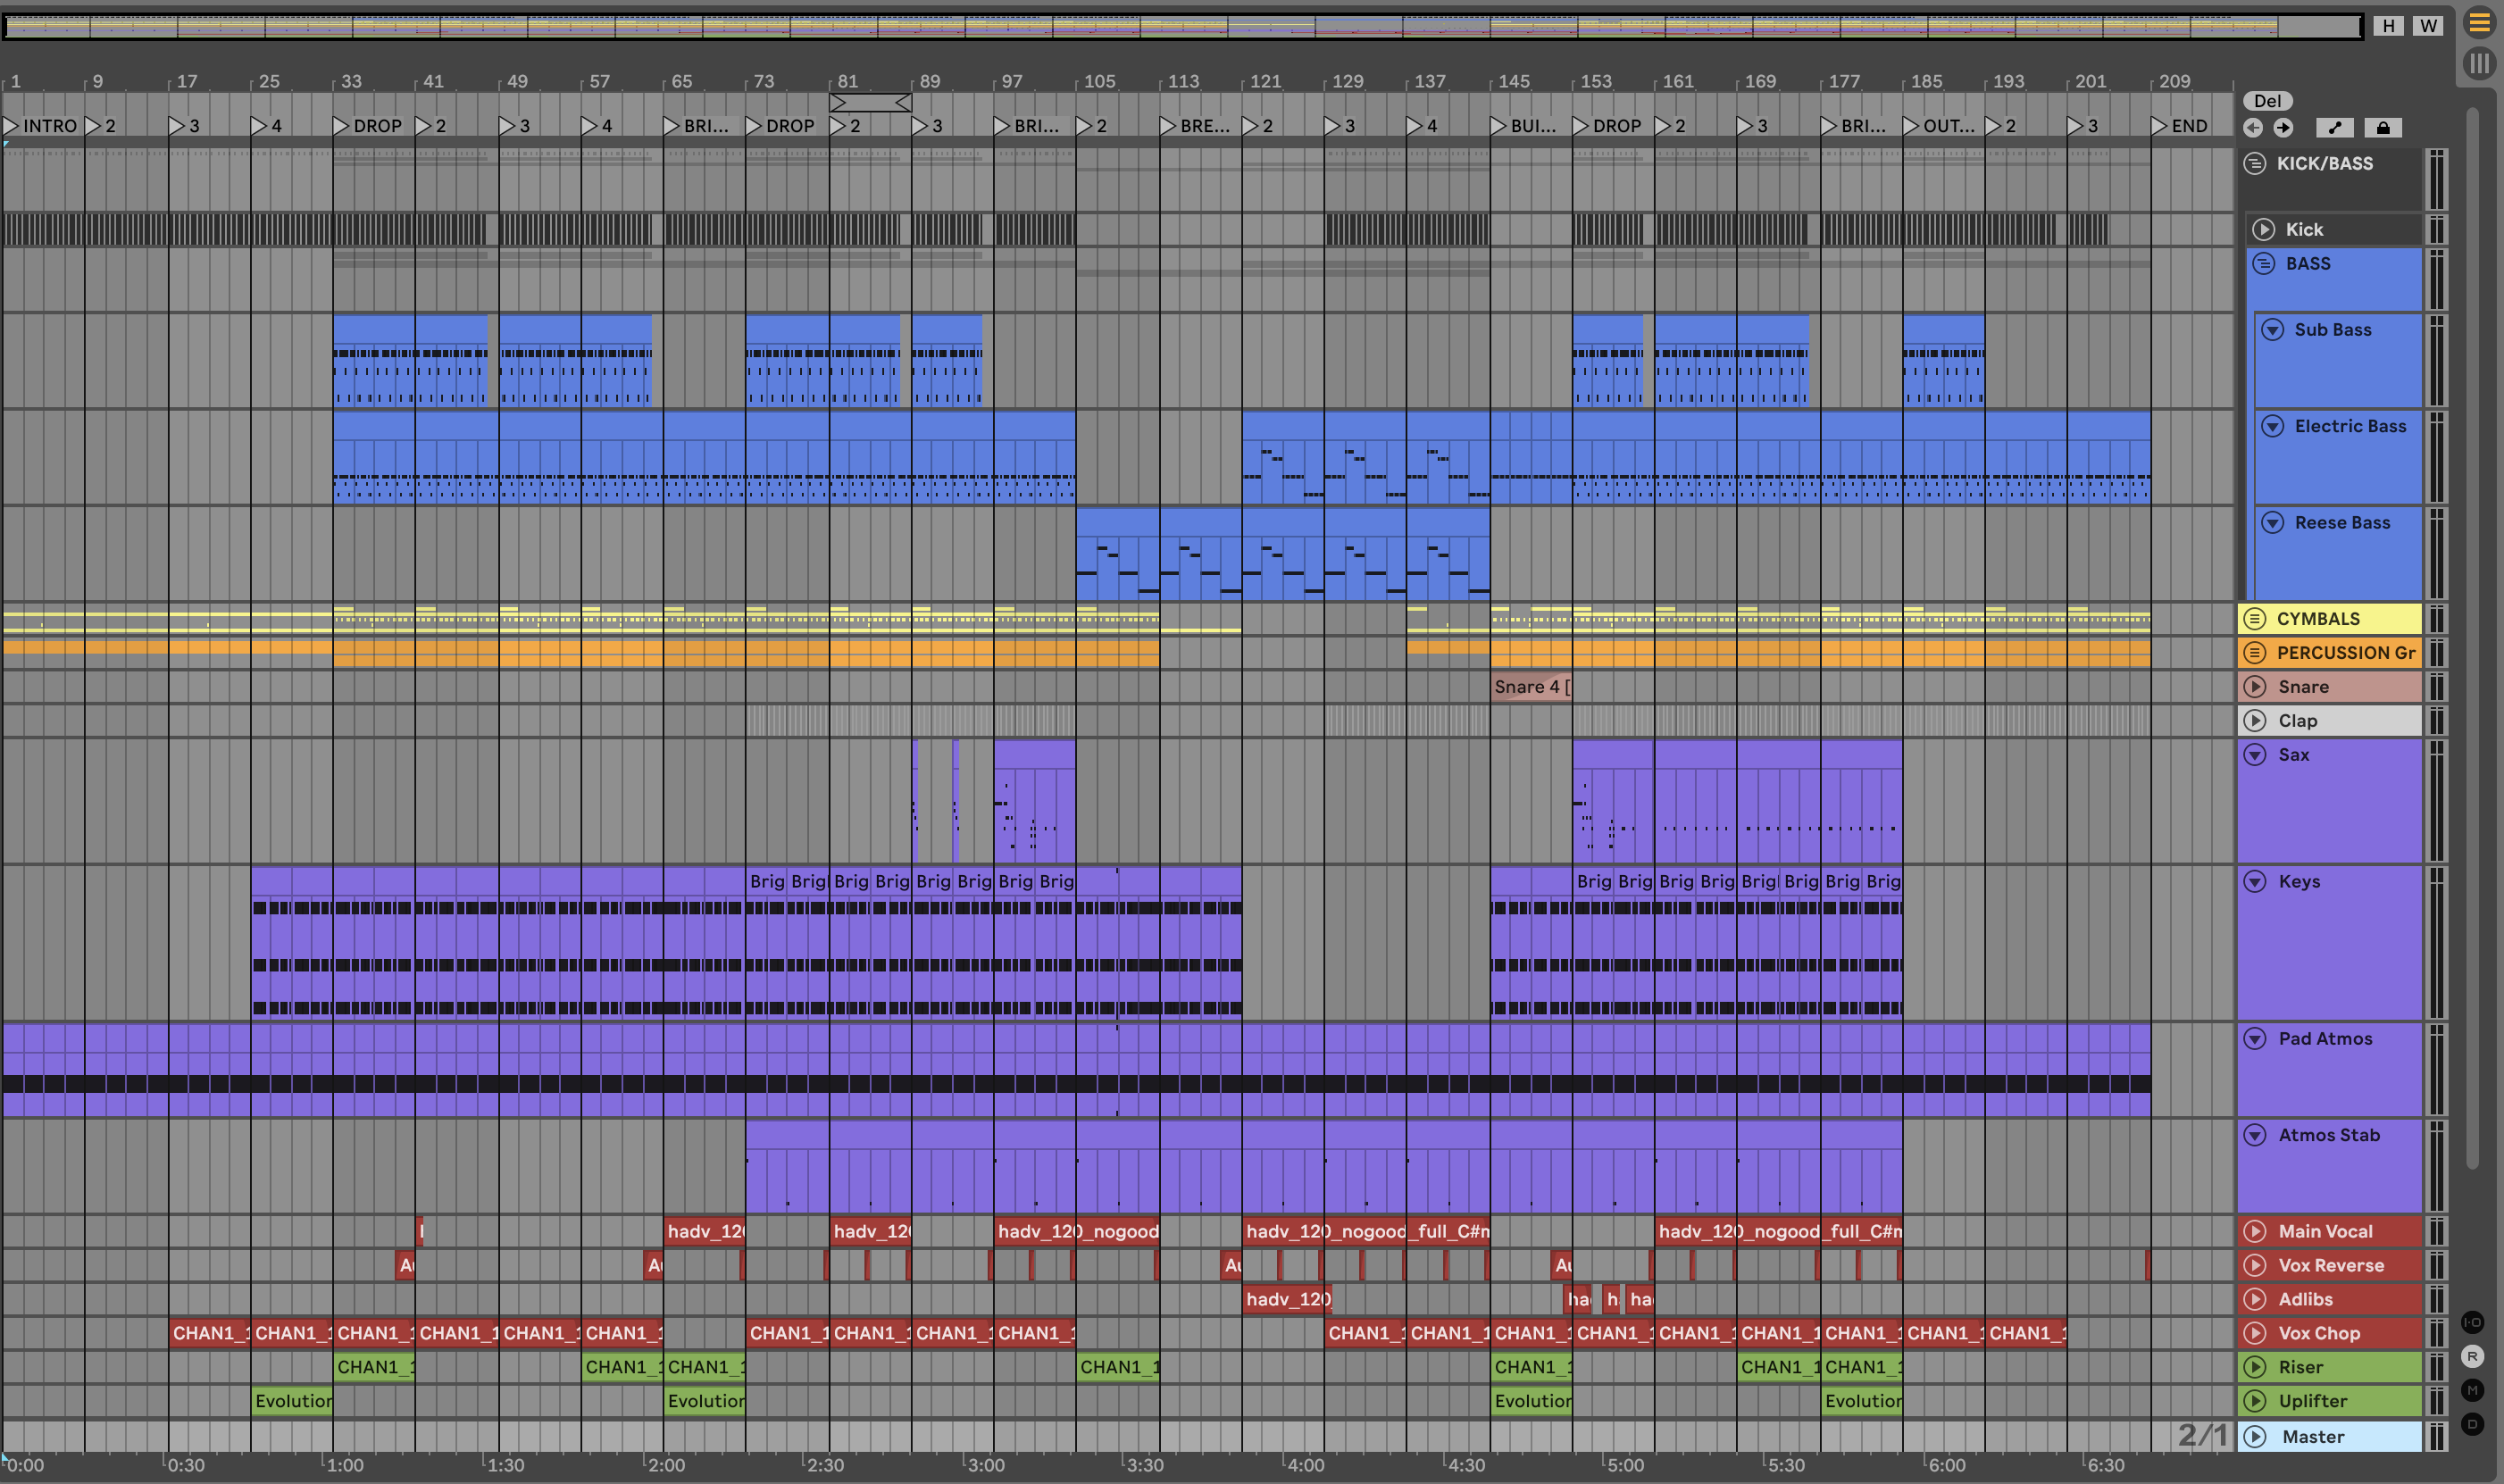2504x1484 pixels.
Task: Jump to previous locator arrow
Action: coord(2253,127)
